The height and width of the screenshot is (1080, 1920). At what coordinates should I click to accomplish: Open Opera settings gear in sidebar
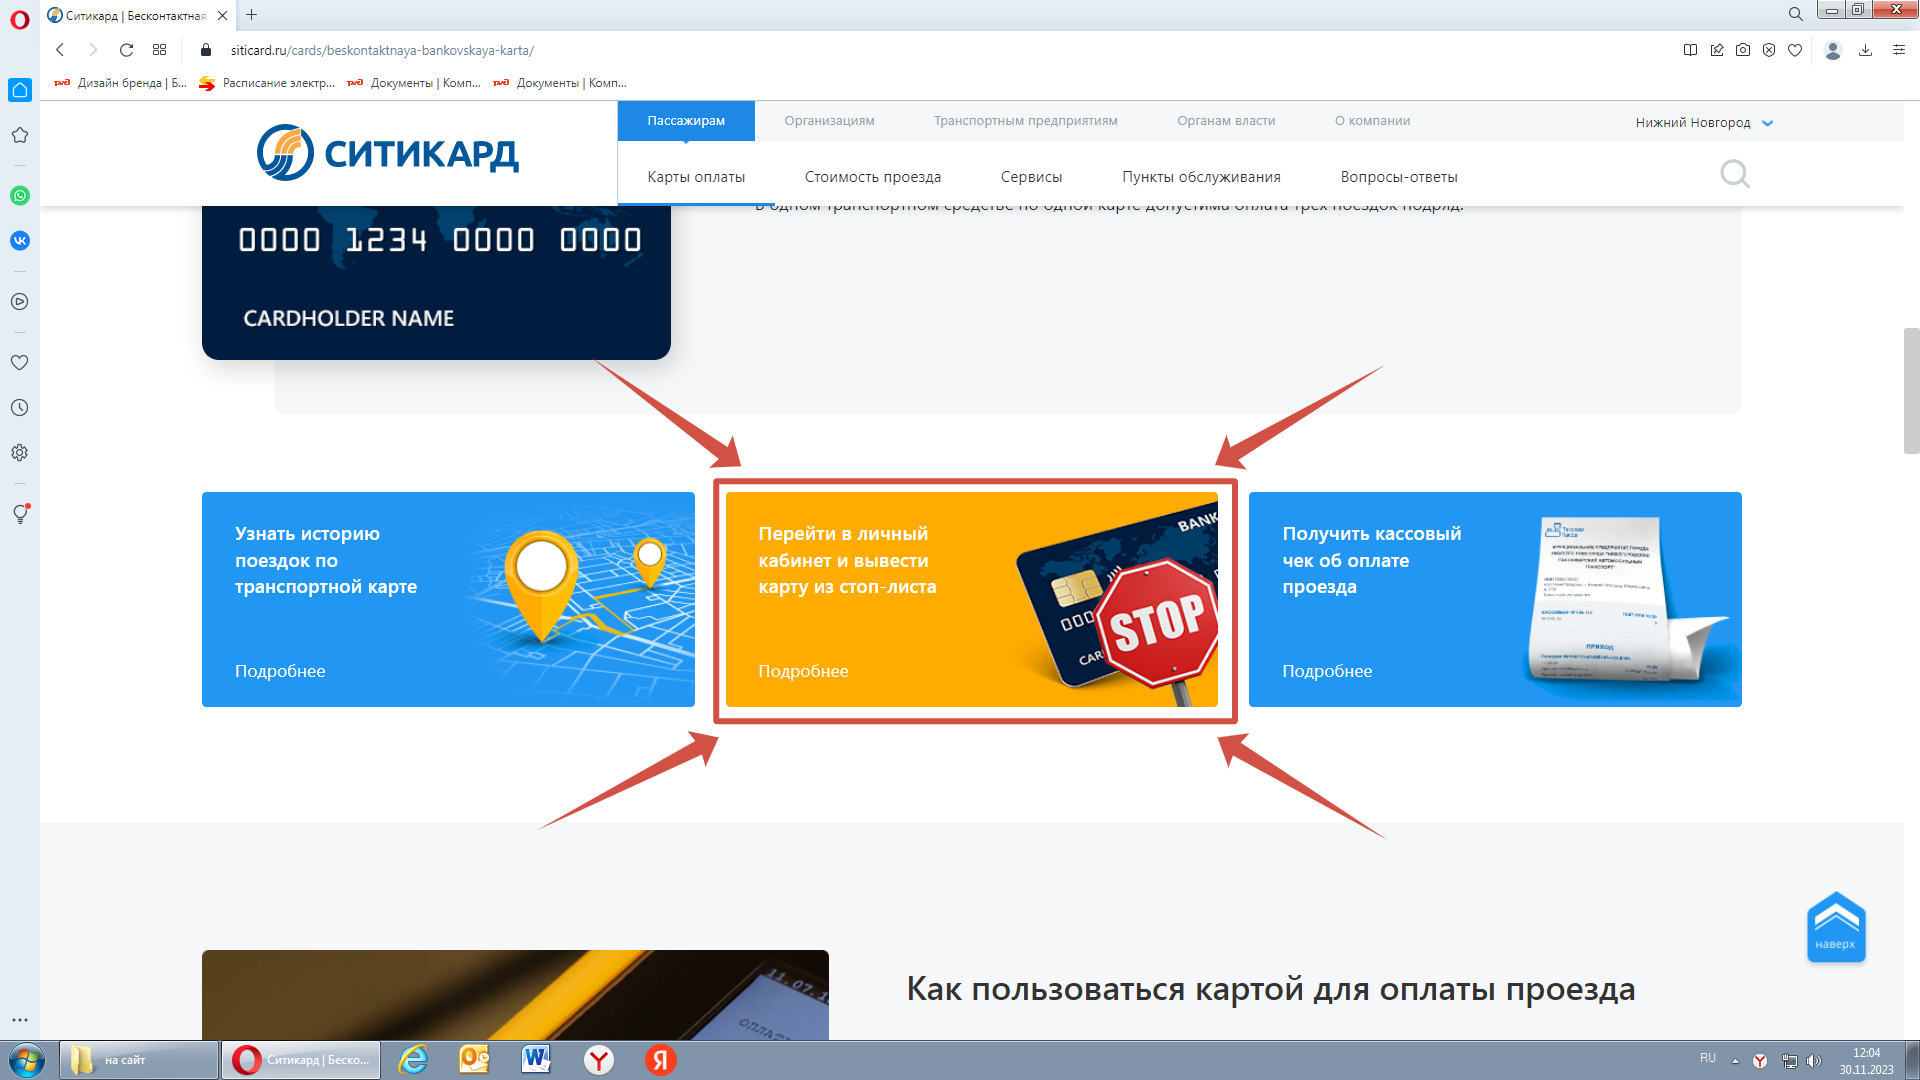(20, 453)
